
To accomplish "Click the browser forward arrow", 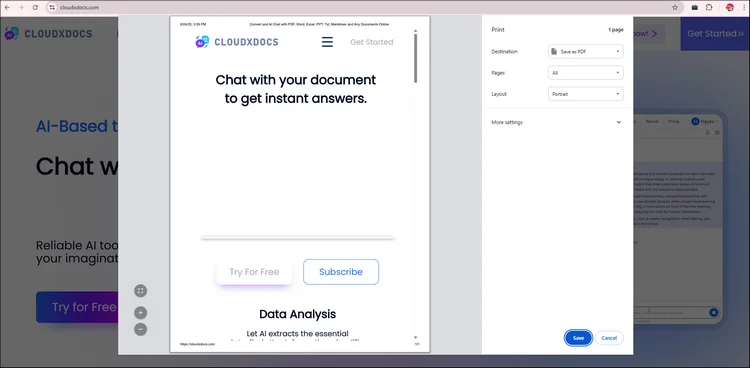I will tap(21, 8).
